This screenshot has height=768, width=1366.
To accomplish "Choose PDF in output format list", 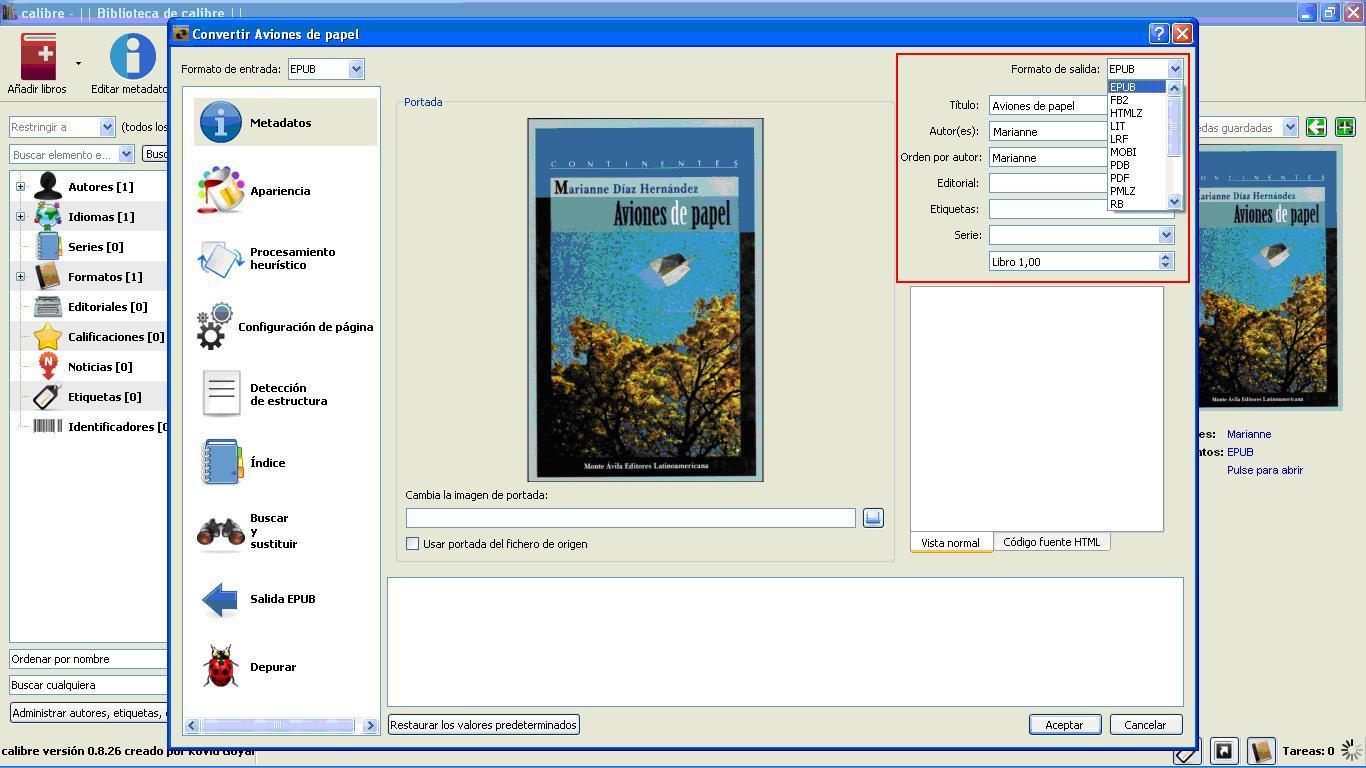I will tap(1137, 178).
